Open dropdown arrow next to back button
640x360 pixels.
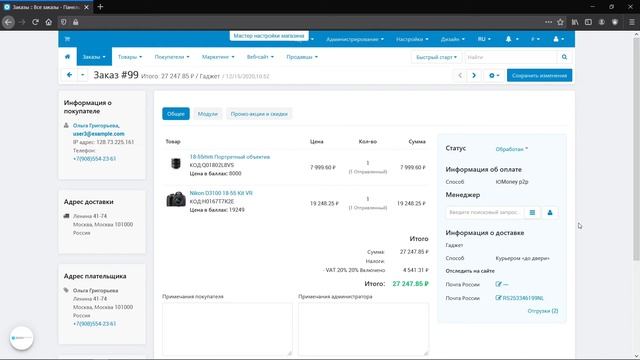(x=82, y=75)
